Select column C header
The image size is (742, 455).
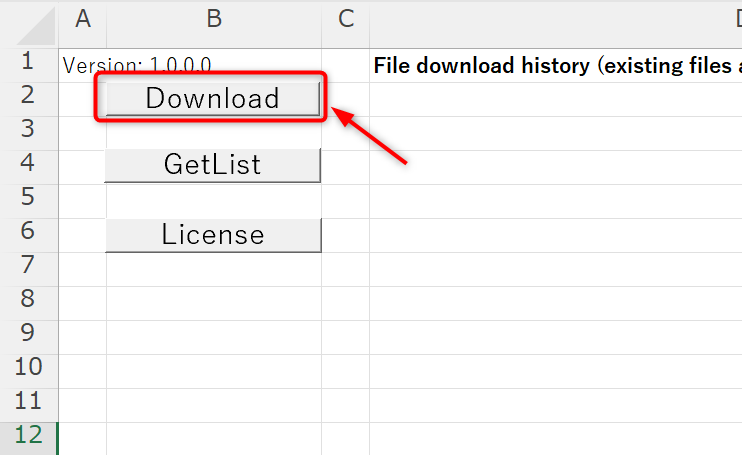point(345,18)
